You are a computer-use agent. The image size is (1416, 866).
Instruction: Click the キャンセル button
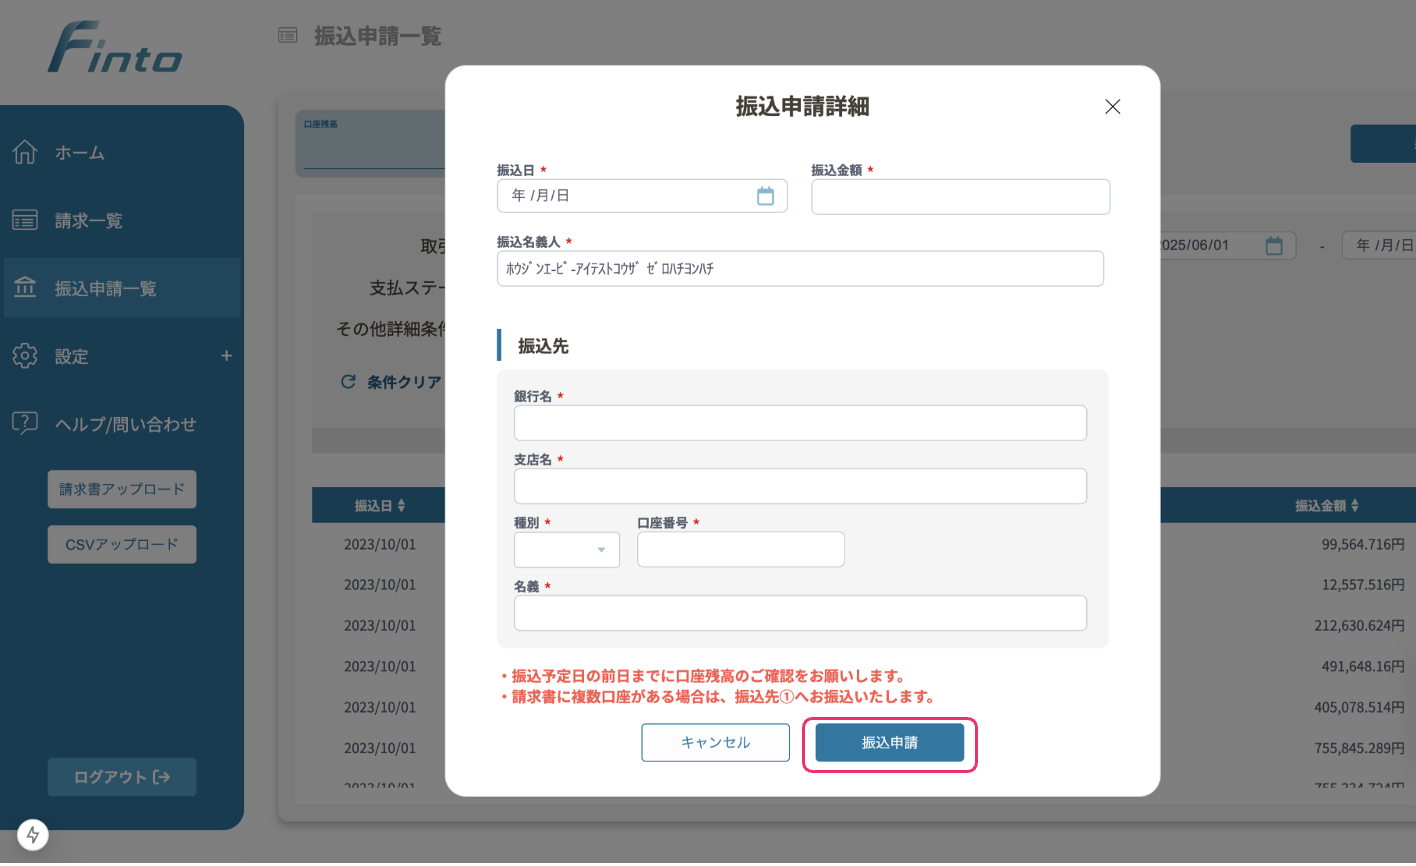coord(715,743)
